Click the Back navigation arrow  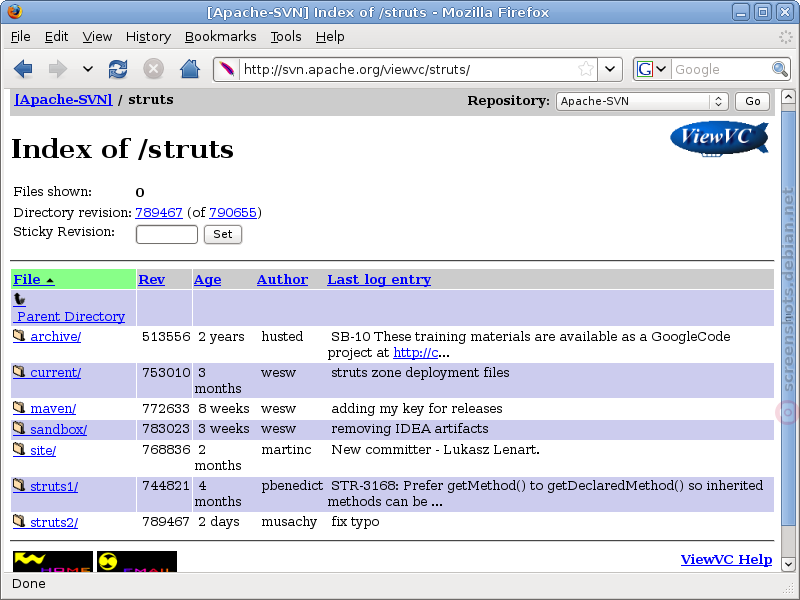point(23,69)
